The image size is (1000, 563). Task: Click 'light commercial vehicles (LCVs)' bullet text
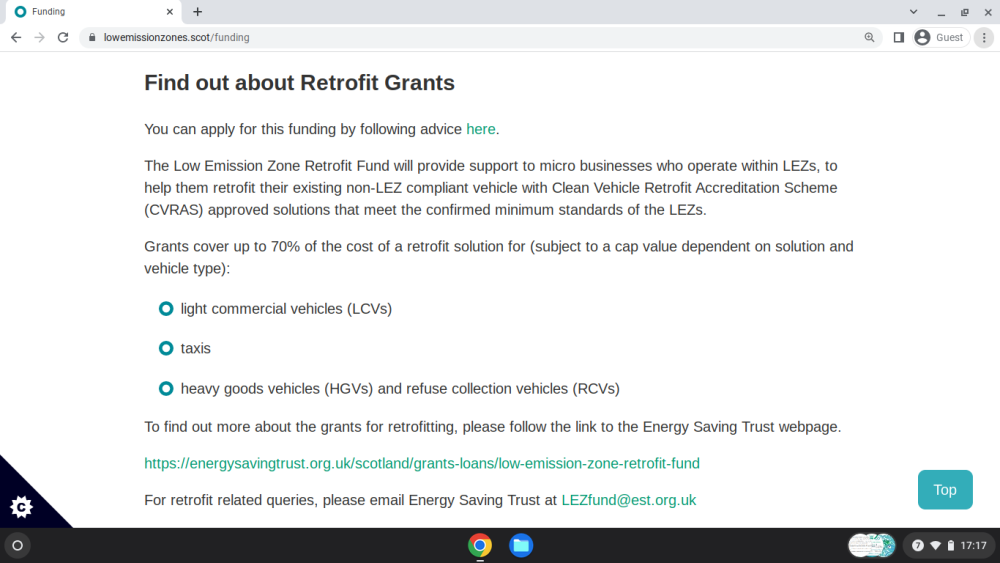pos(286,309)
